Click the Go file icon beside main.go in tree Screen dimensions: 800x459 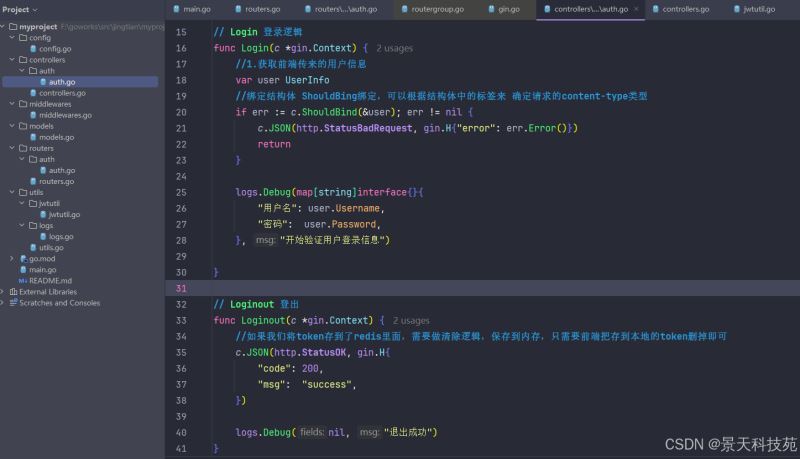click(23, 270)
